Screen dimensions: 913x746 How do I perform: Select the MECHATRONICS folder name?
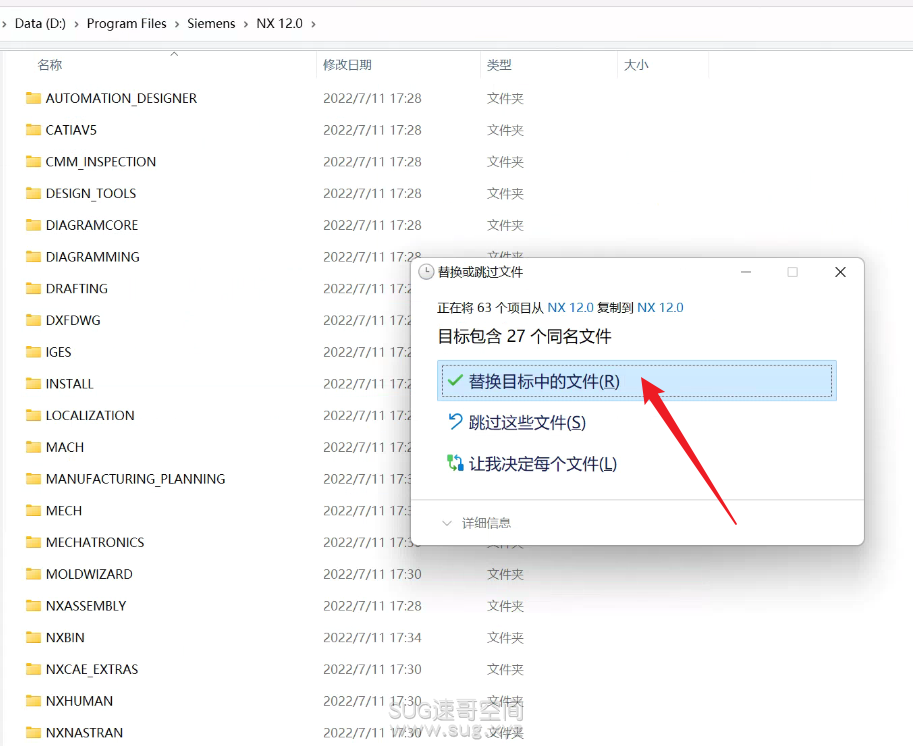[x=95, y=542]
